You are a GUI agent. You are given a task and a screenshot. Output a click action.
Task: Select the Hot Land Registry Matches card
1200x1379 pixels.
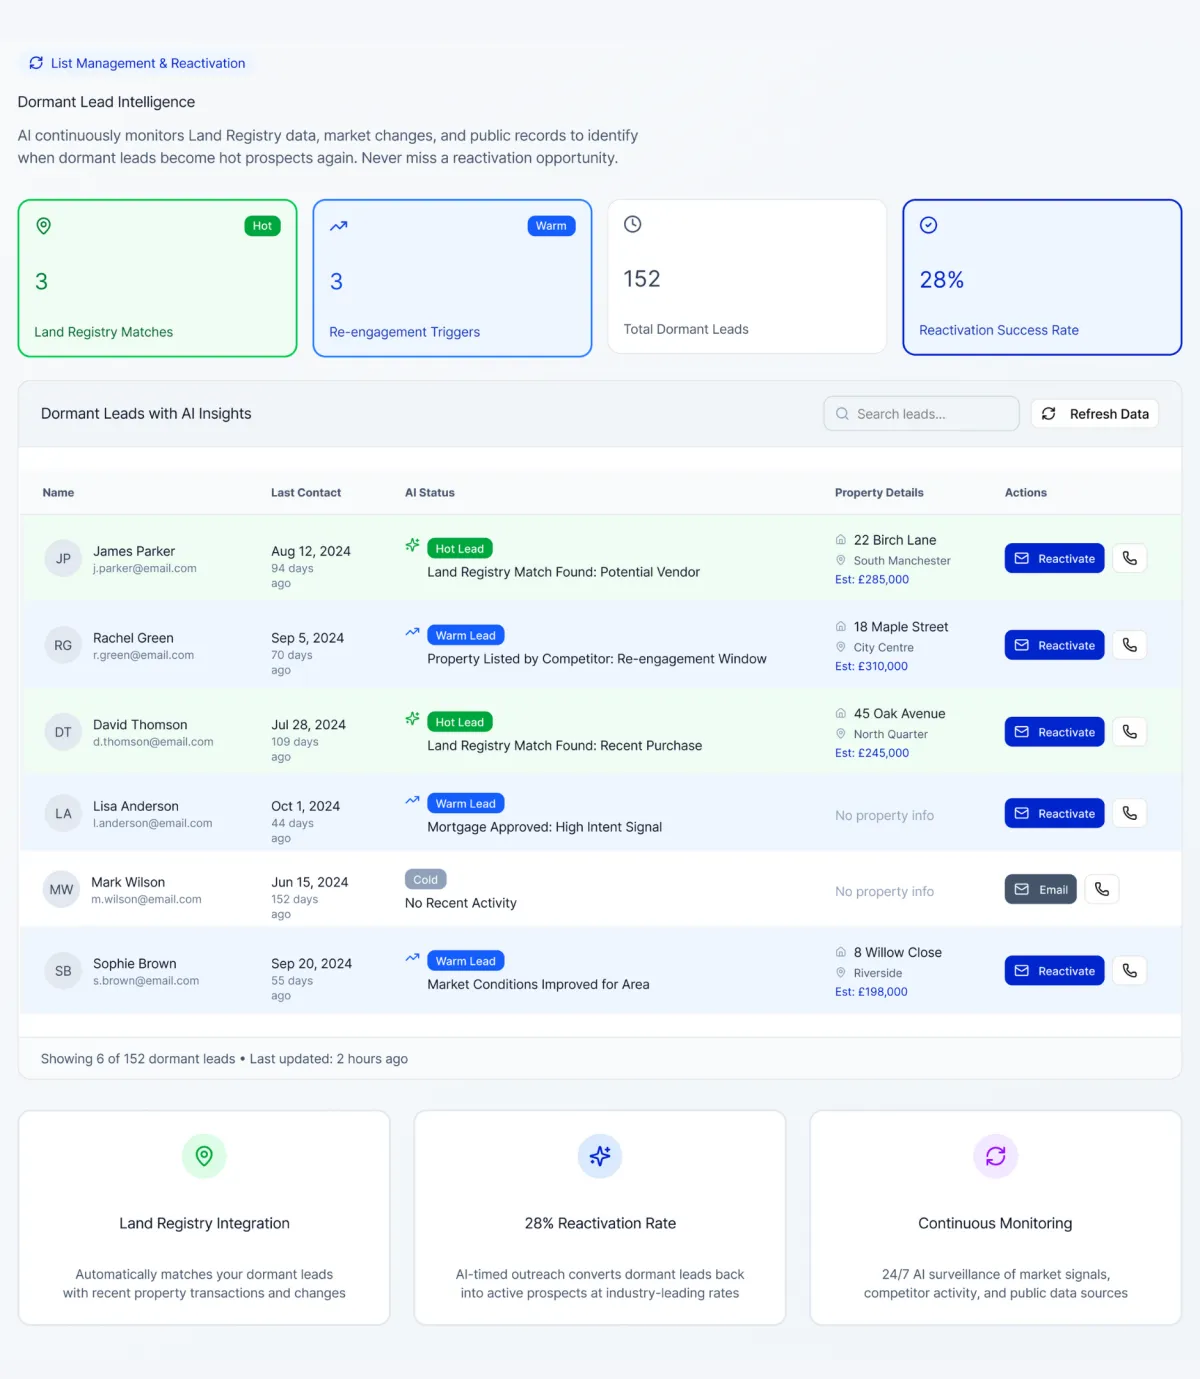point(157,278)
